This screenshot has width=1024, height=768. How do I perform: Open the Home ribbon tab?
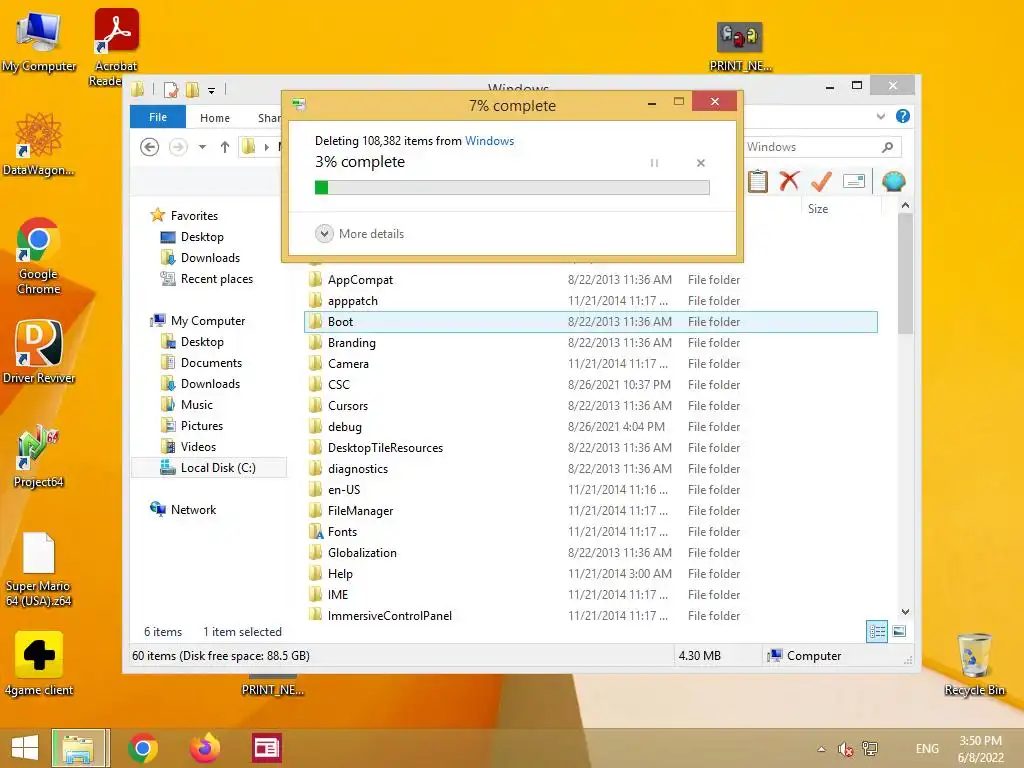(215, 118)
